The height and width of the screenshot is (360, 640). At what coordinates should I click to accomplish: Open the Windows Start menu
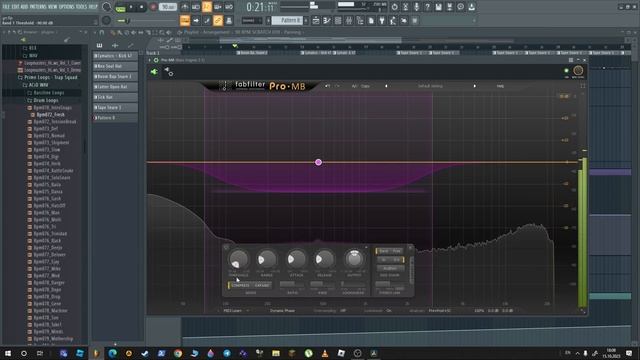tap(8, 353)
